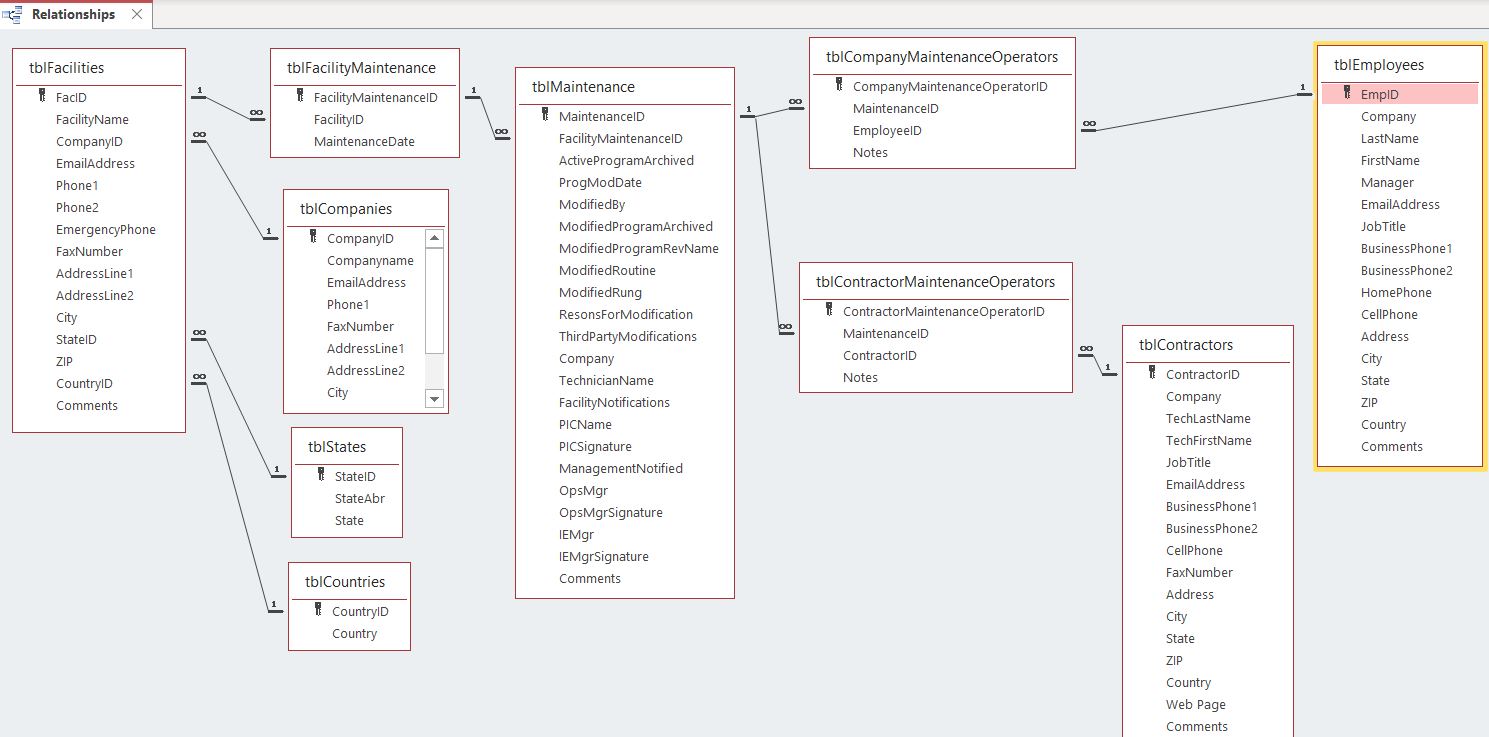Select the ThirdPartyModifications field
This screenshot has height=737, width=1489.
(628, 336)
